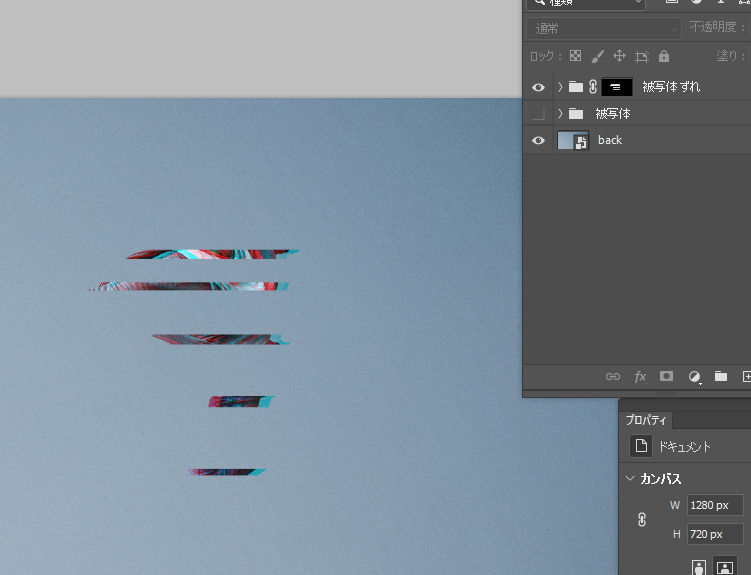Image resolution: width=751 pixels, height=575 pixels.
Task: Click the lock transparent pixels icon
Action: pos(575,57)
